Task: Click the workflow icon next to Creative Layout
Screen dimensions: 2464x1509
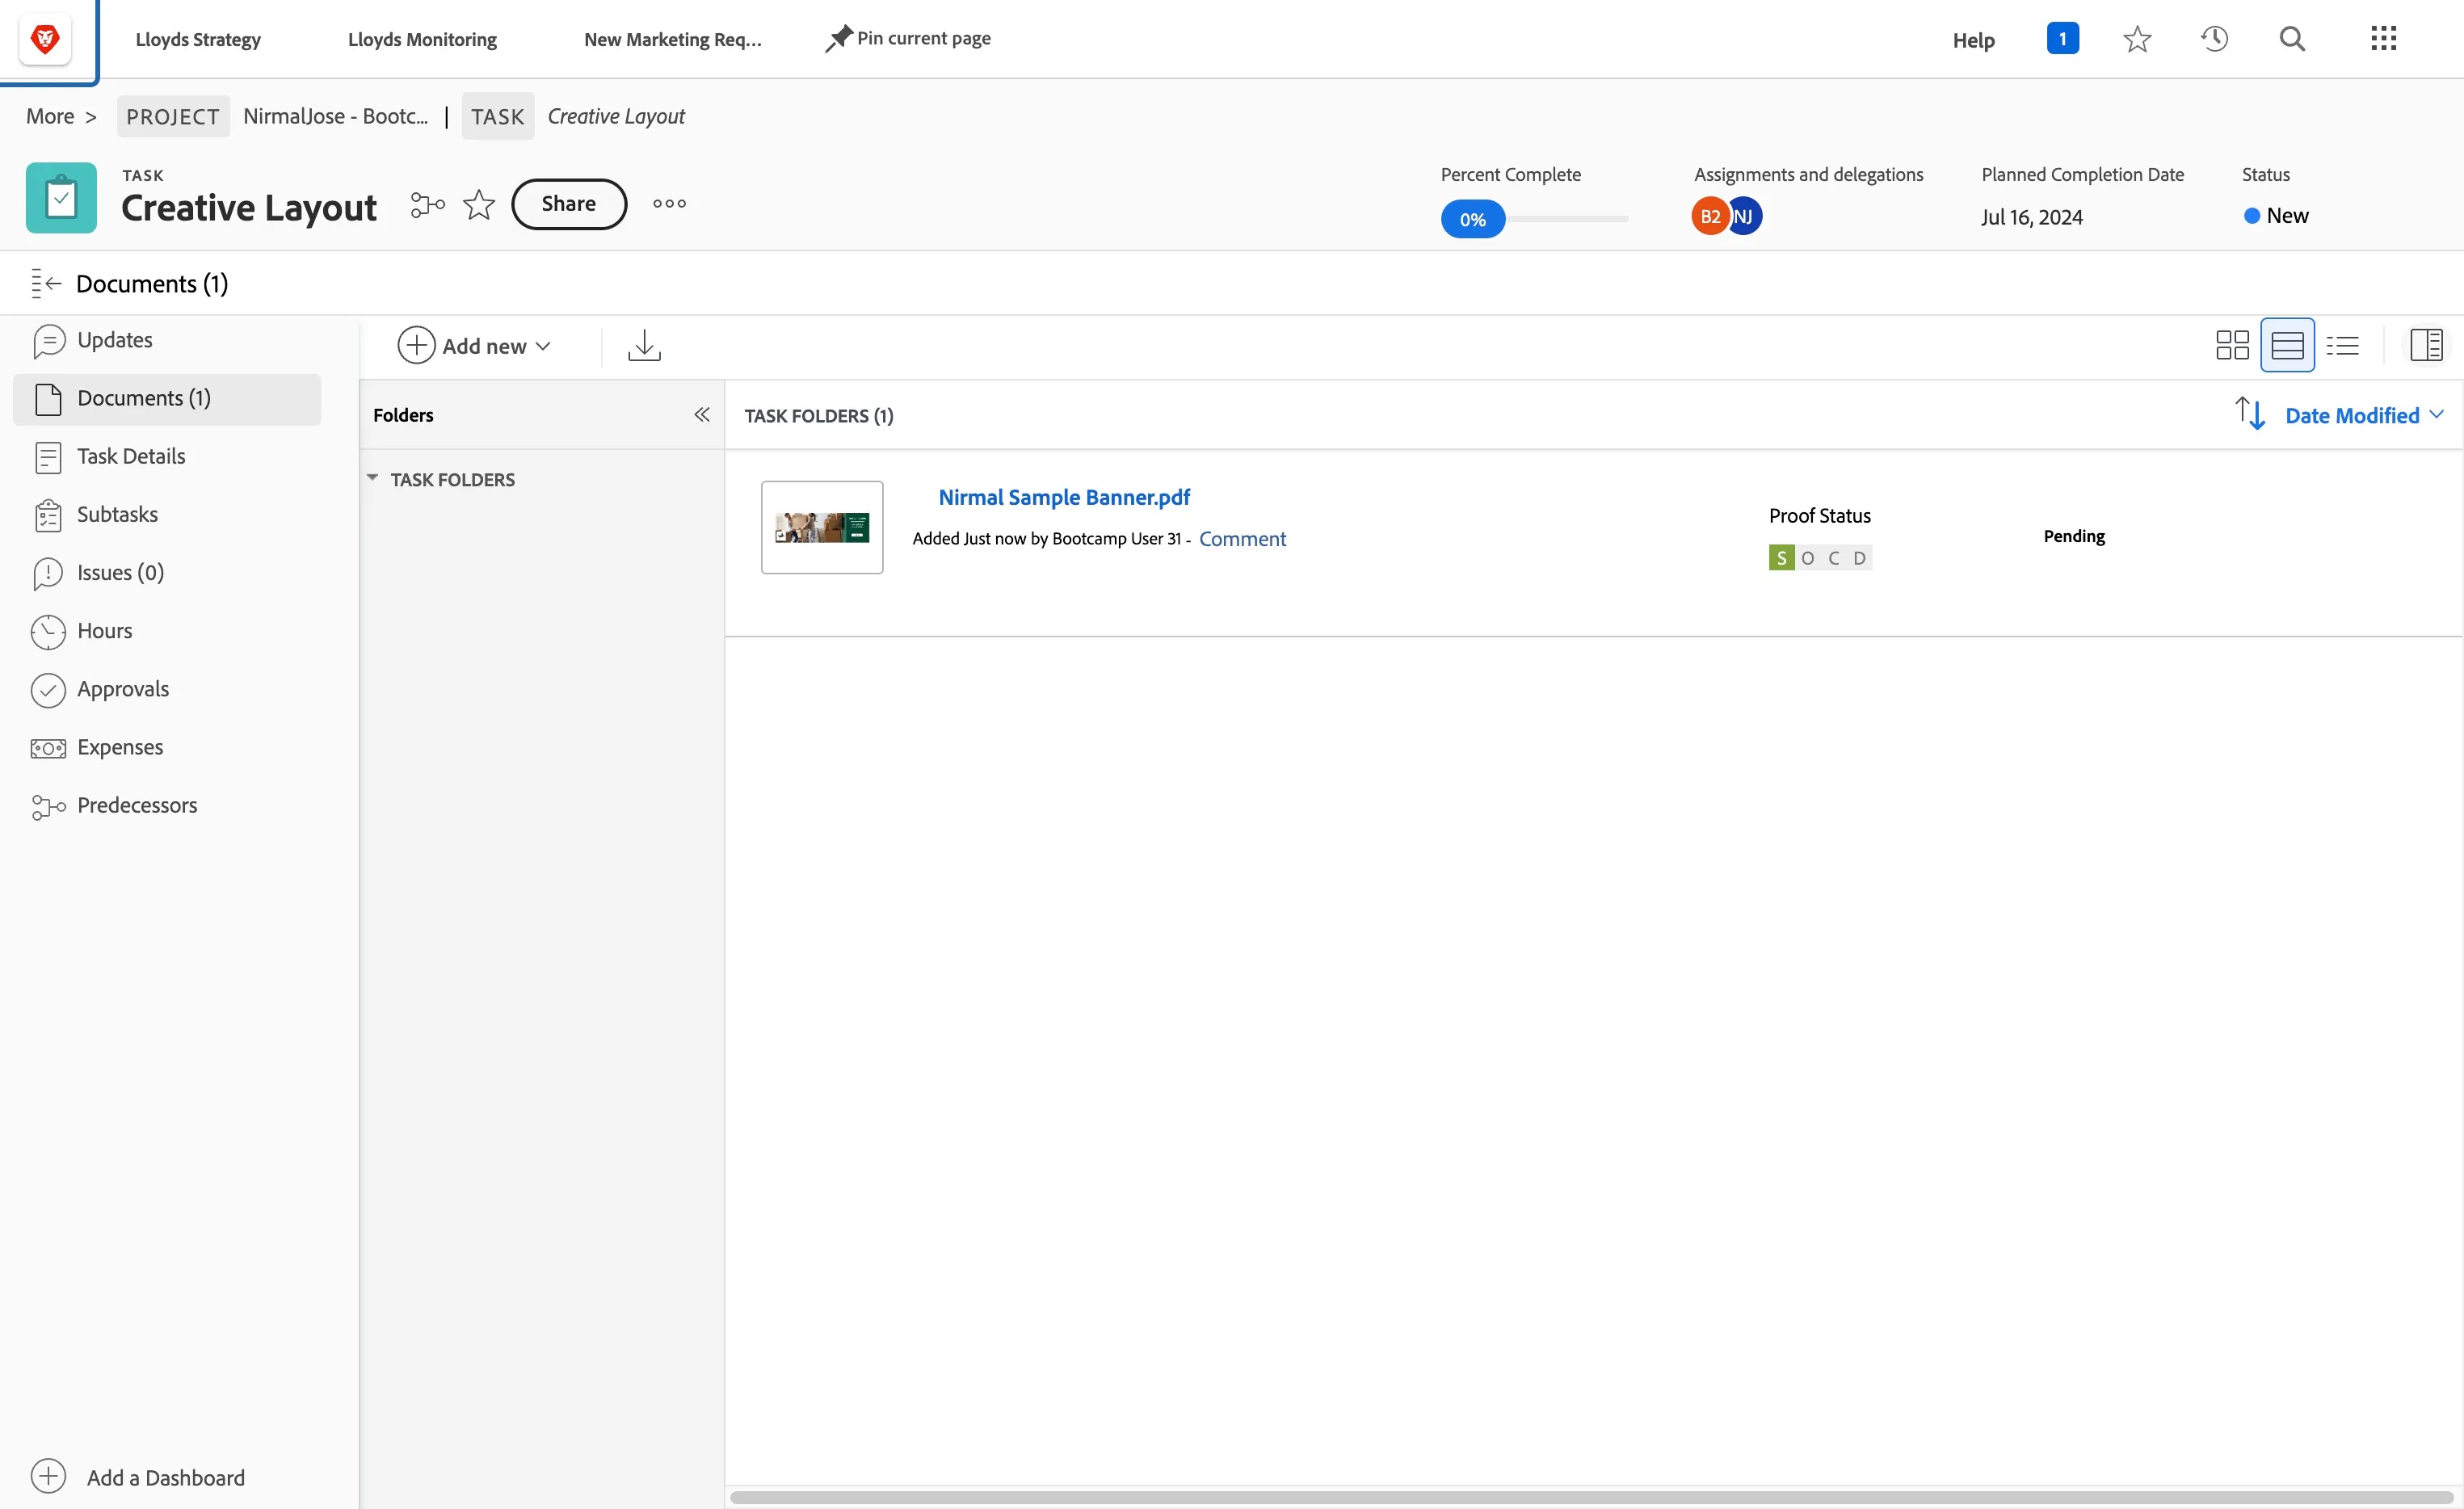Action: [427, 204]
